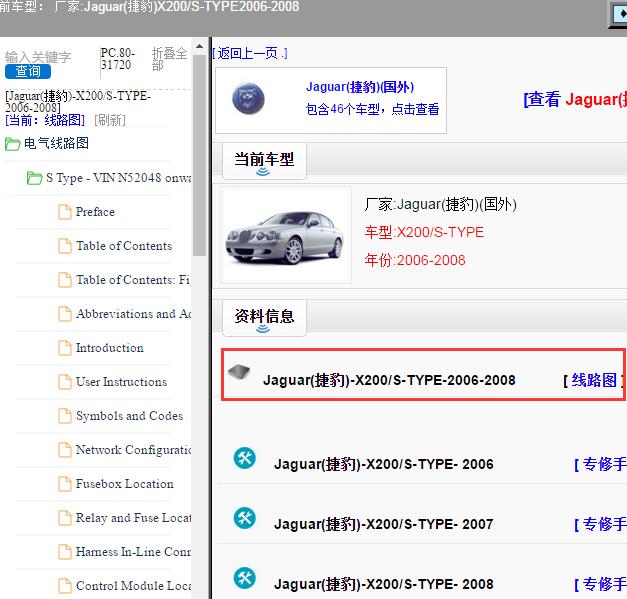
Task: Click the Control Module page icon
Action: pyautogui.click(x=65, y=586)
